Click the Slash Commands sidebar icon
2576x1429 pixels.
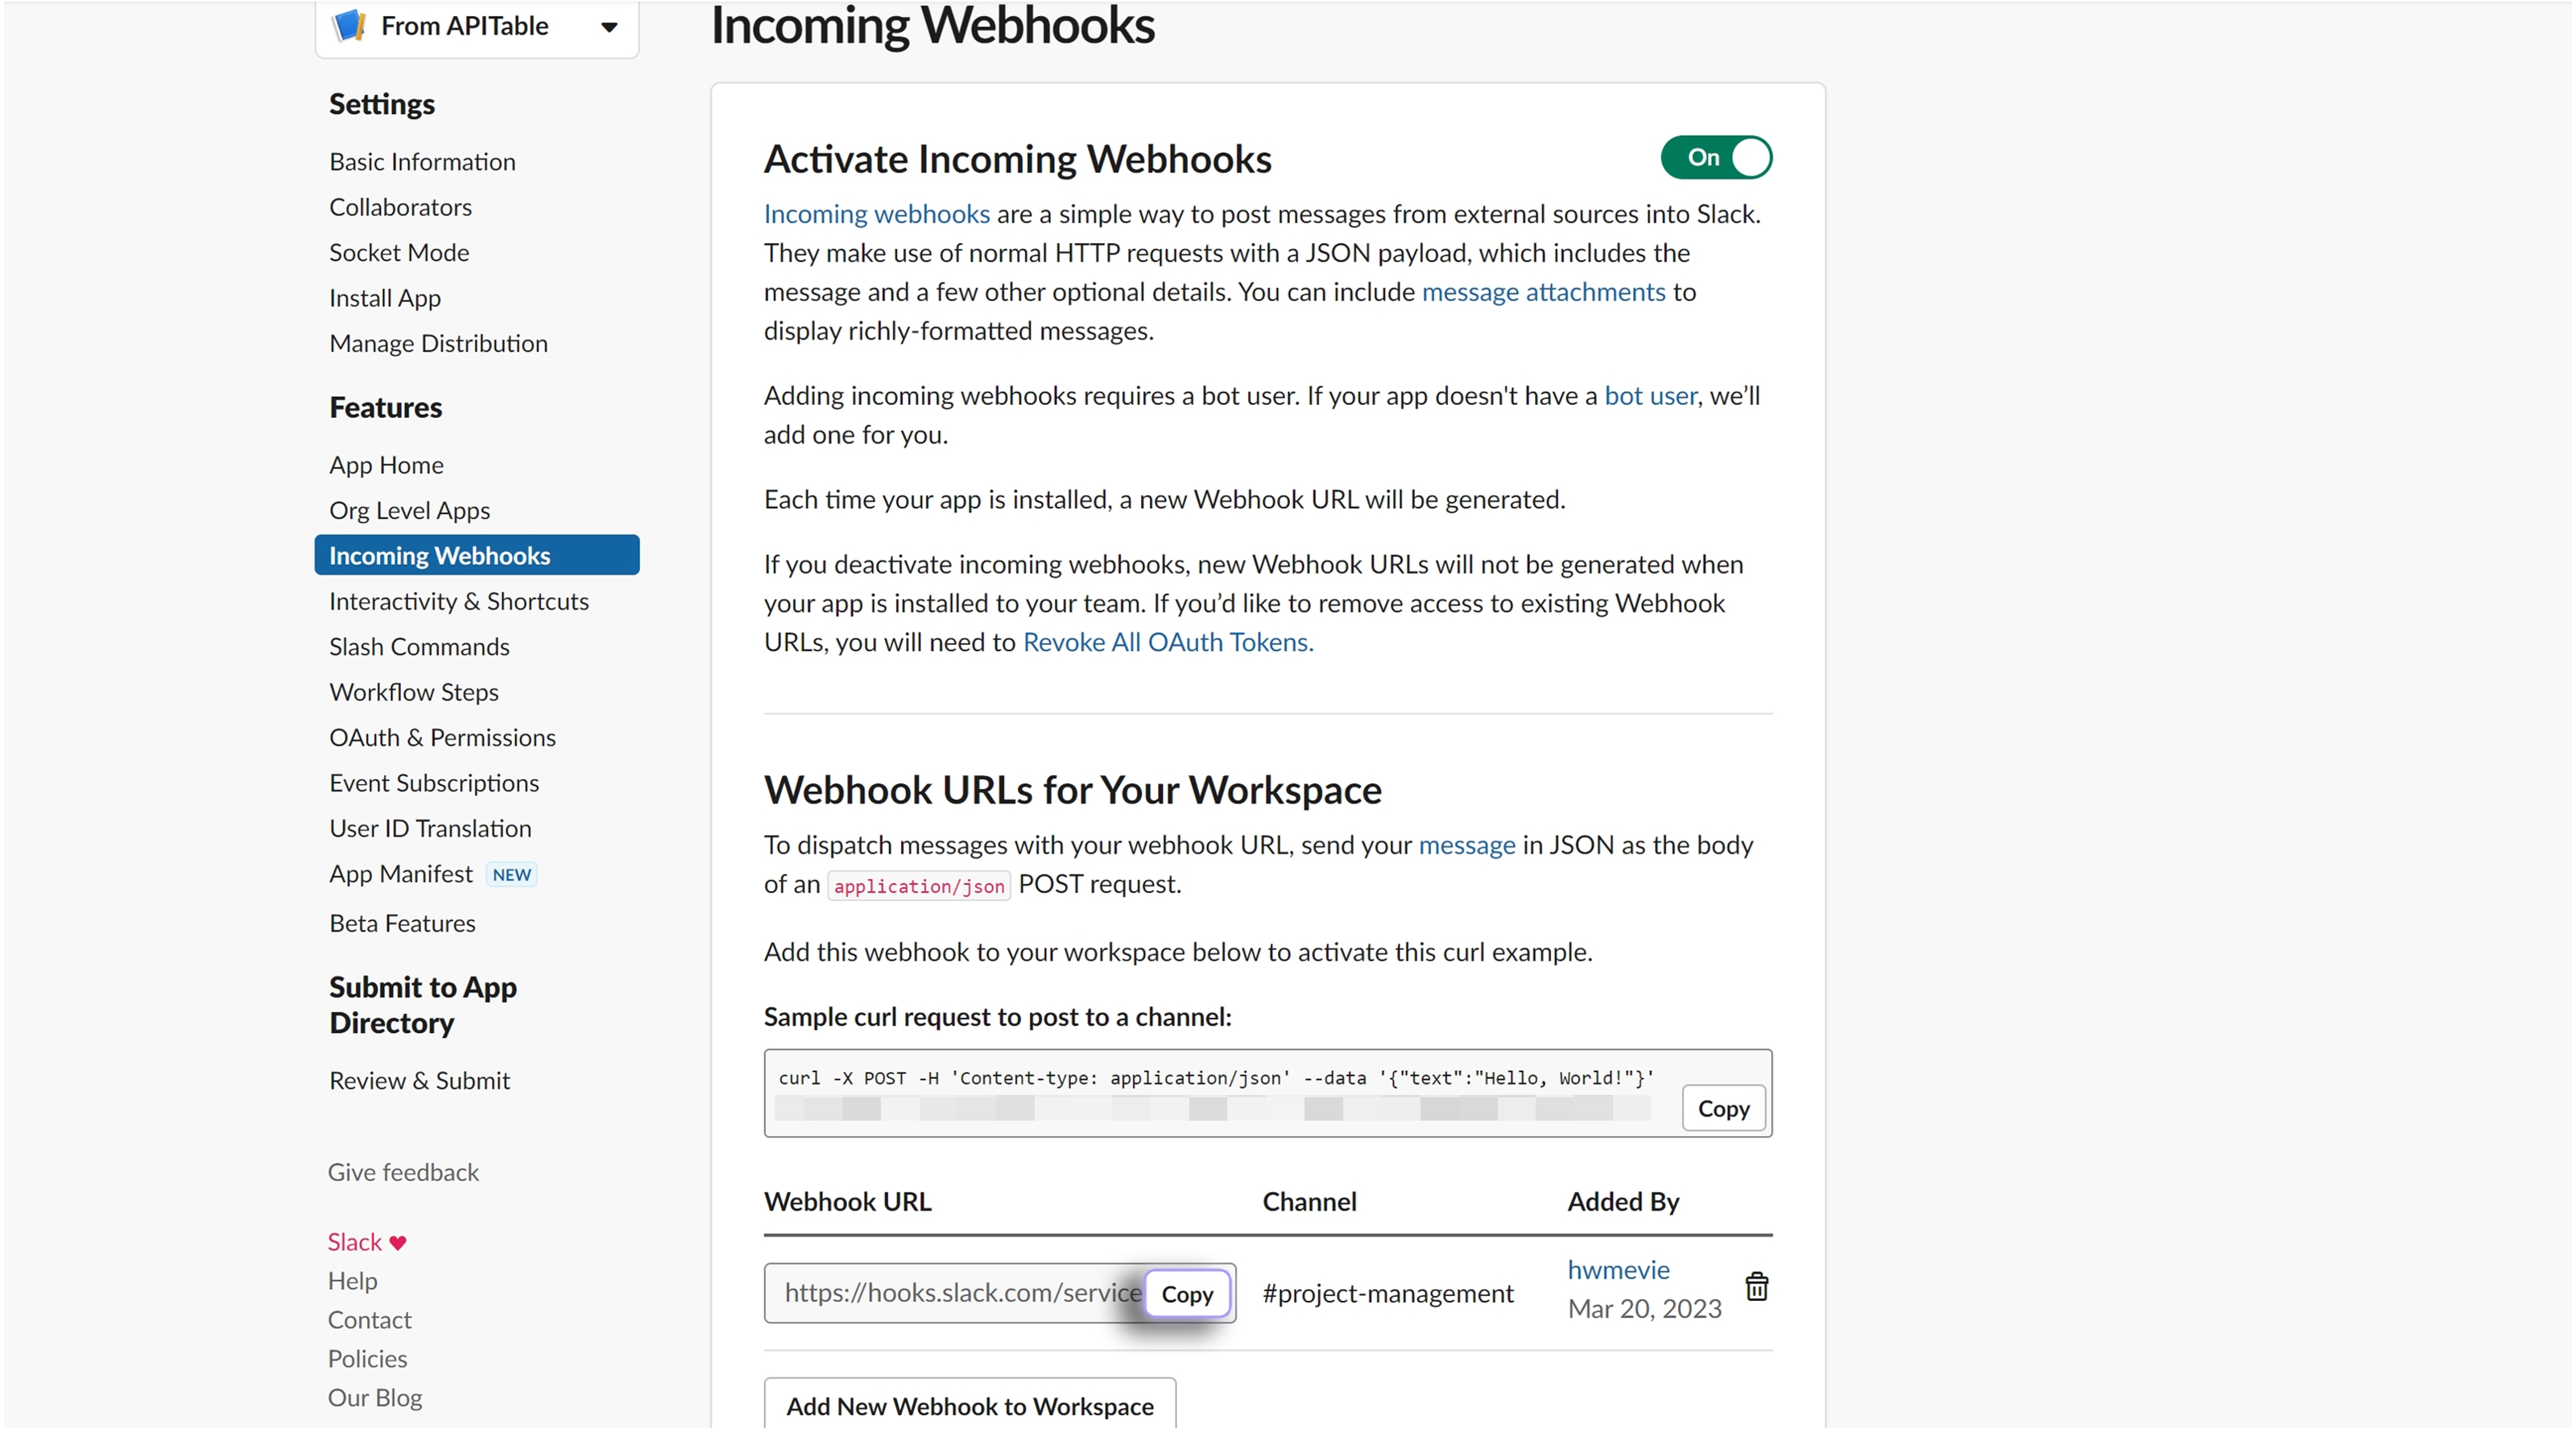(417, 646)
